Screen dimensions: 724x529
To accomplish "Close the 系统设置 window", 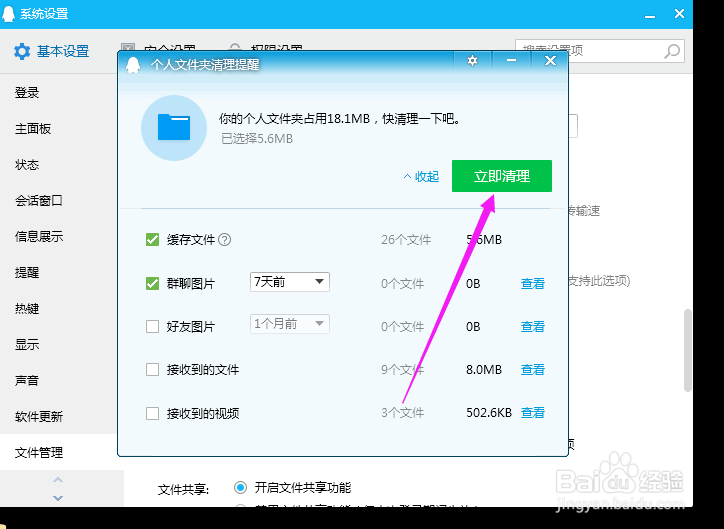I will (x=679, y=14).
